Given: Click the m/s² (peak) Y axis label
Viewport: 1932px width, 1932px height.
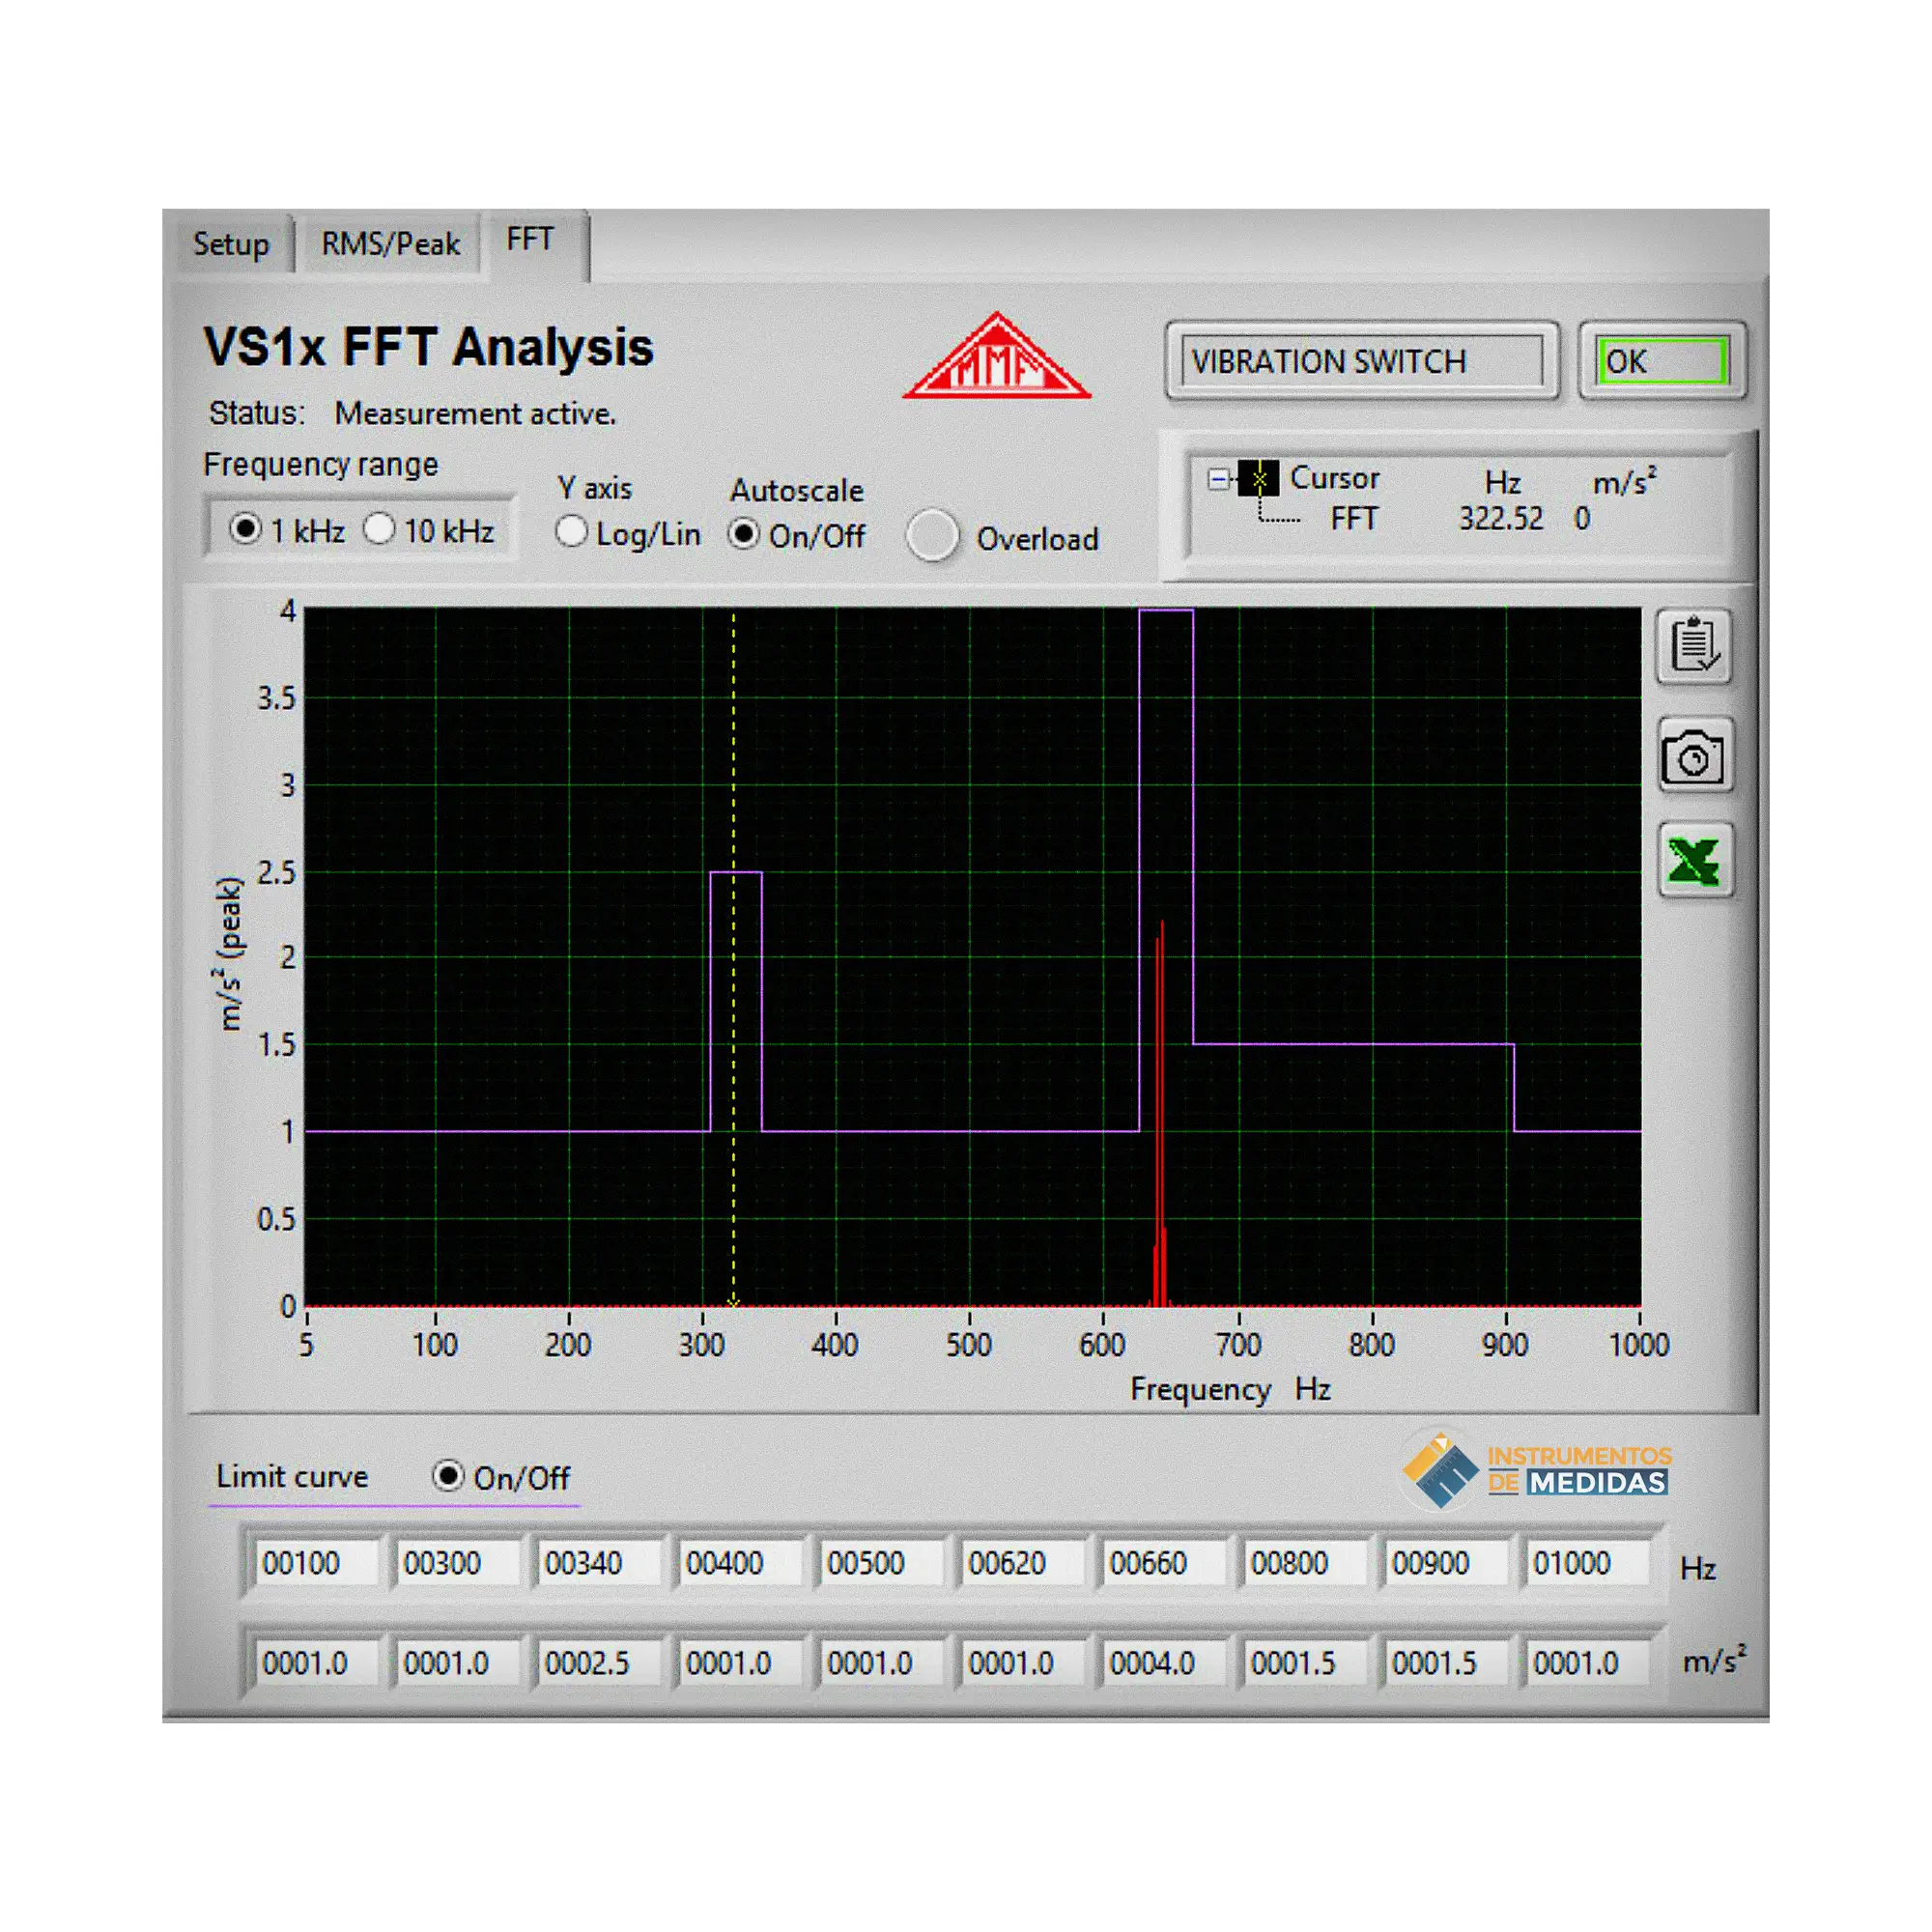Looking at the screenshot, I should (x=230, y=954).
